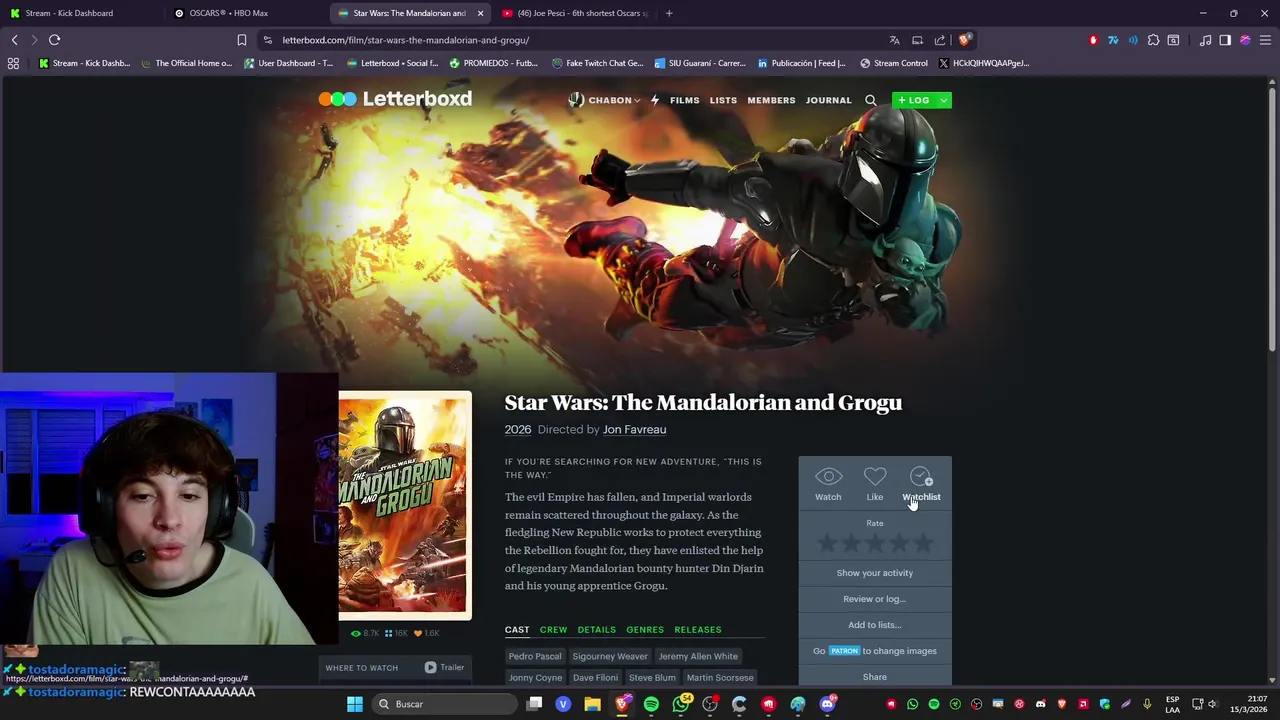The width and height of the screenshot is (1280, 720).
Task: Open Discord from the taskbar
Action: 827,704
